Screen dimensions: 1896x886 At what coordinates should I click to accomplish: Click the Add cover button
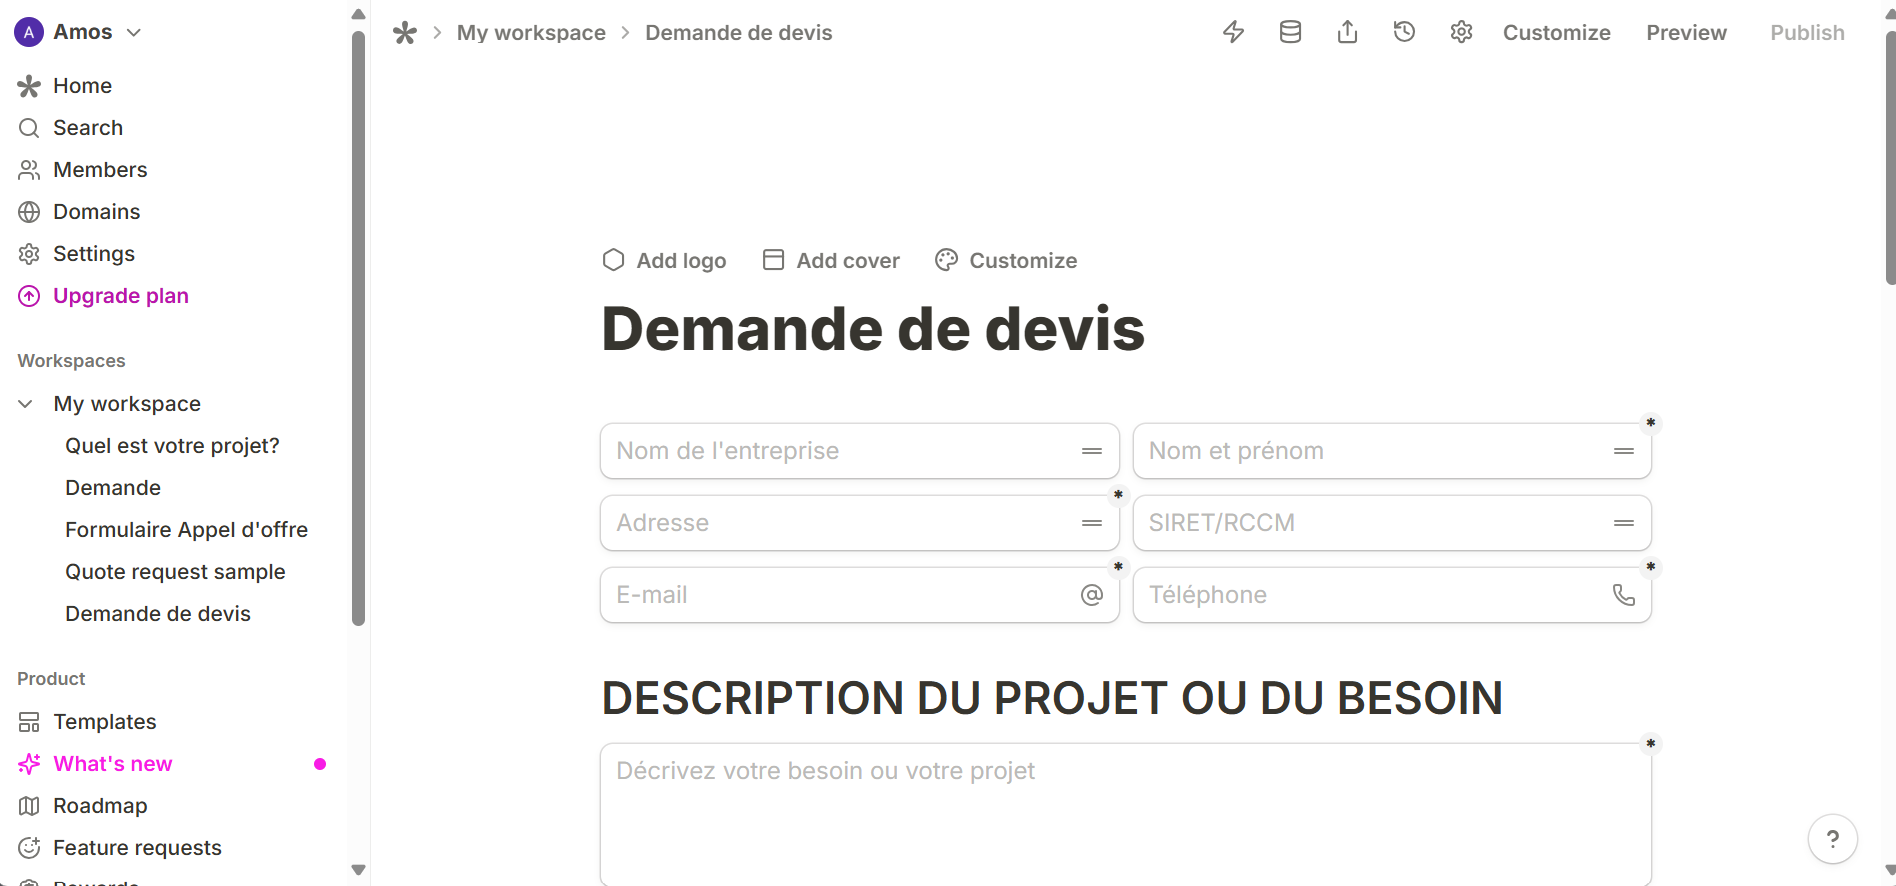click(831, 260)
